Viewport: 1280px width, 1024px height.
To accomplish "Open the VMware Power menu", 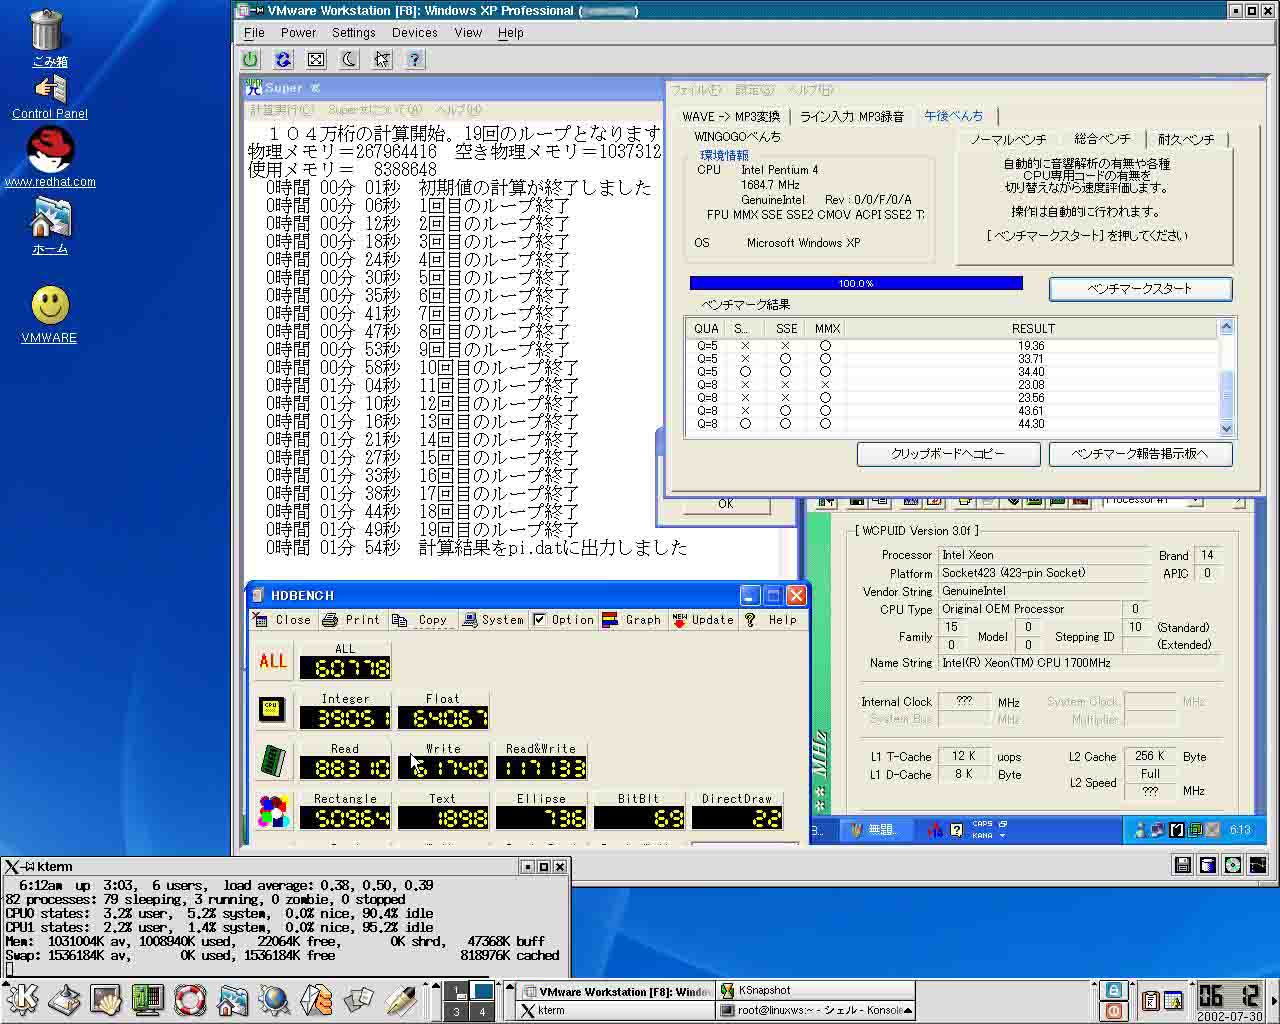I will pyautogui.click(x=299, y=33).
